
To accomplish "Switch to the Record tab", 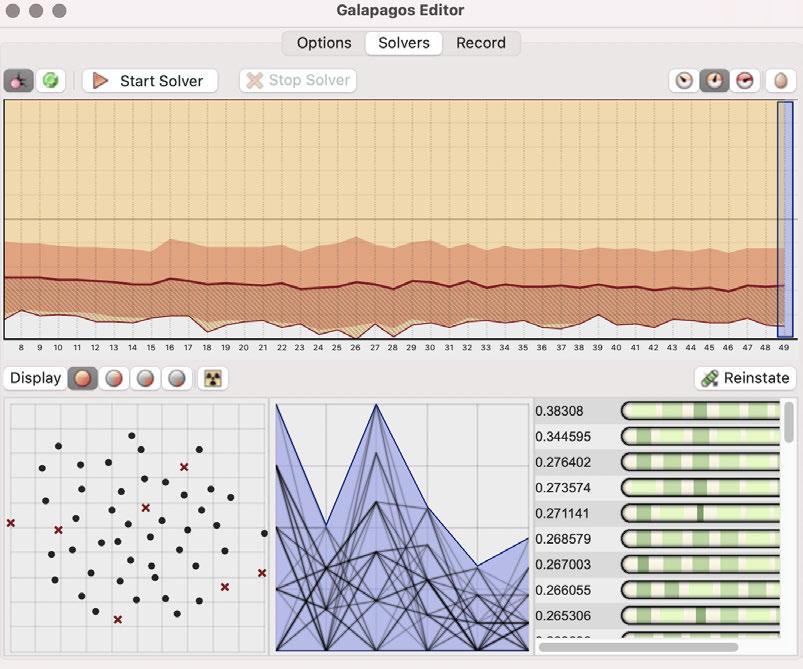I will [x=481, y=43].
